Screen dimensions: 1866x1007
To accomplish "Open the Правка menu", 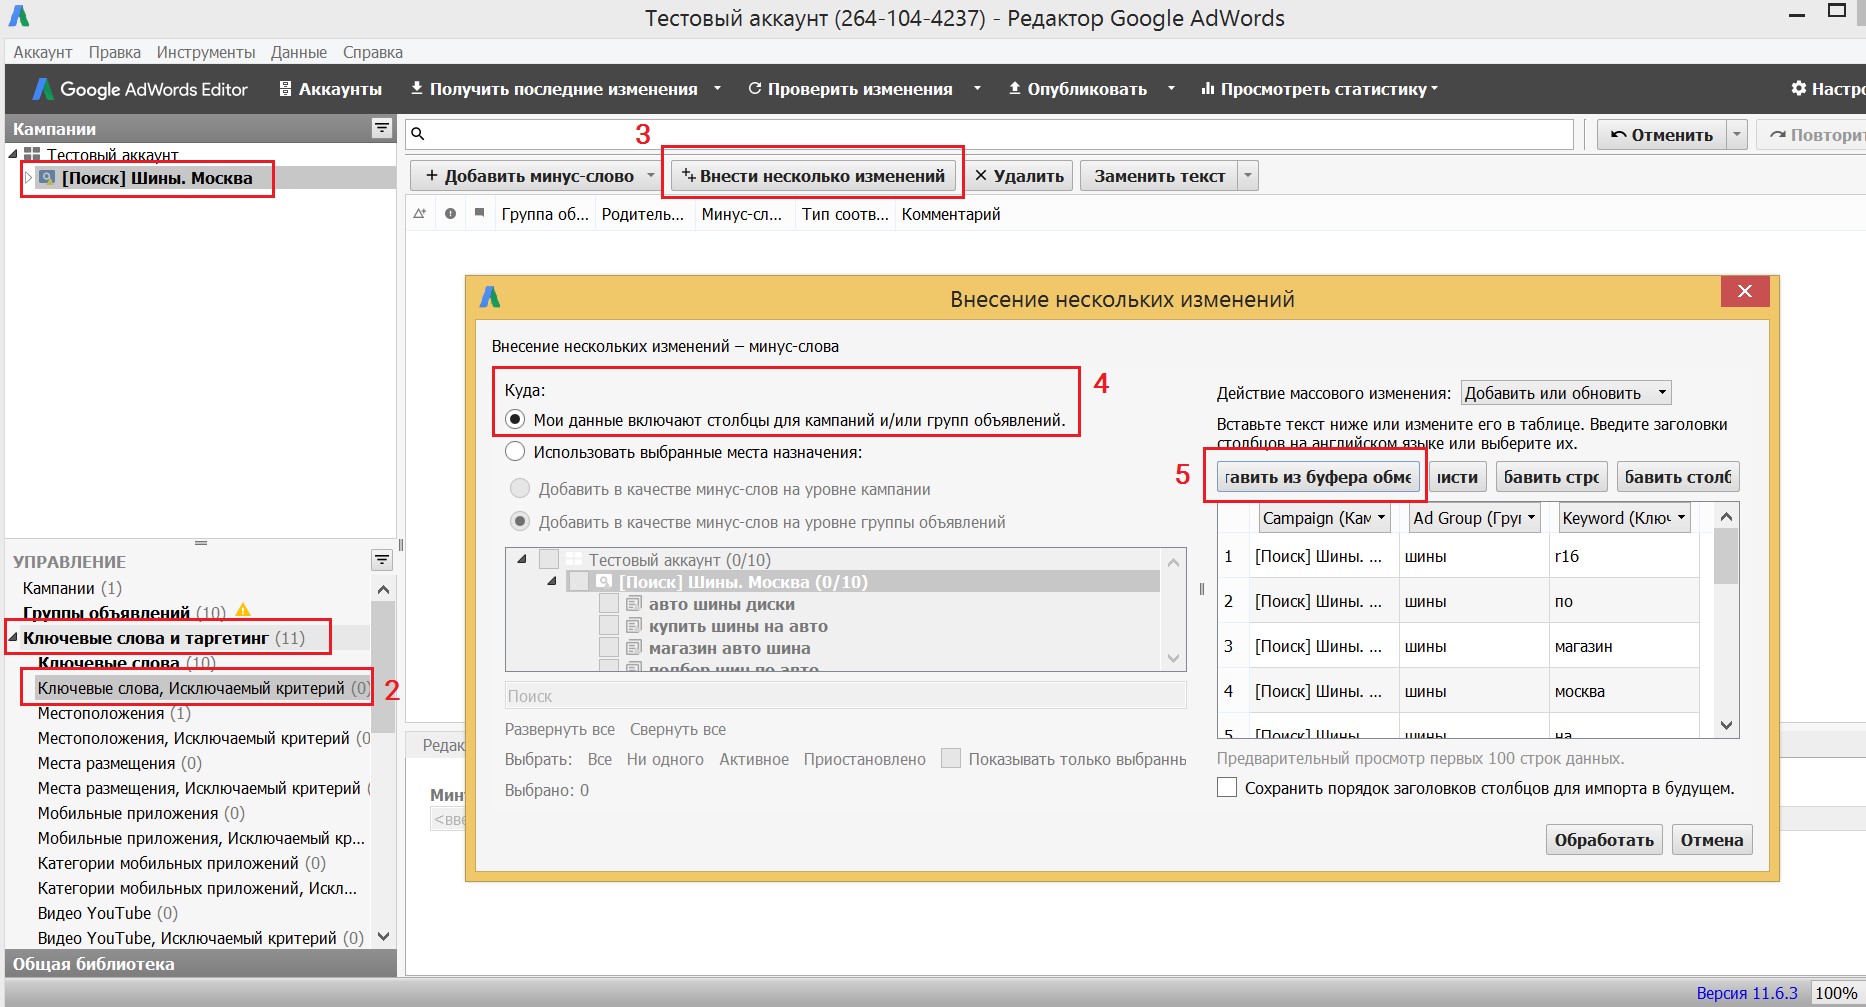I will (x=114, y=52).
